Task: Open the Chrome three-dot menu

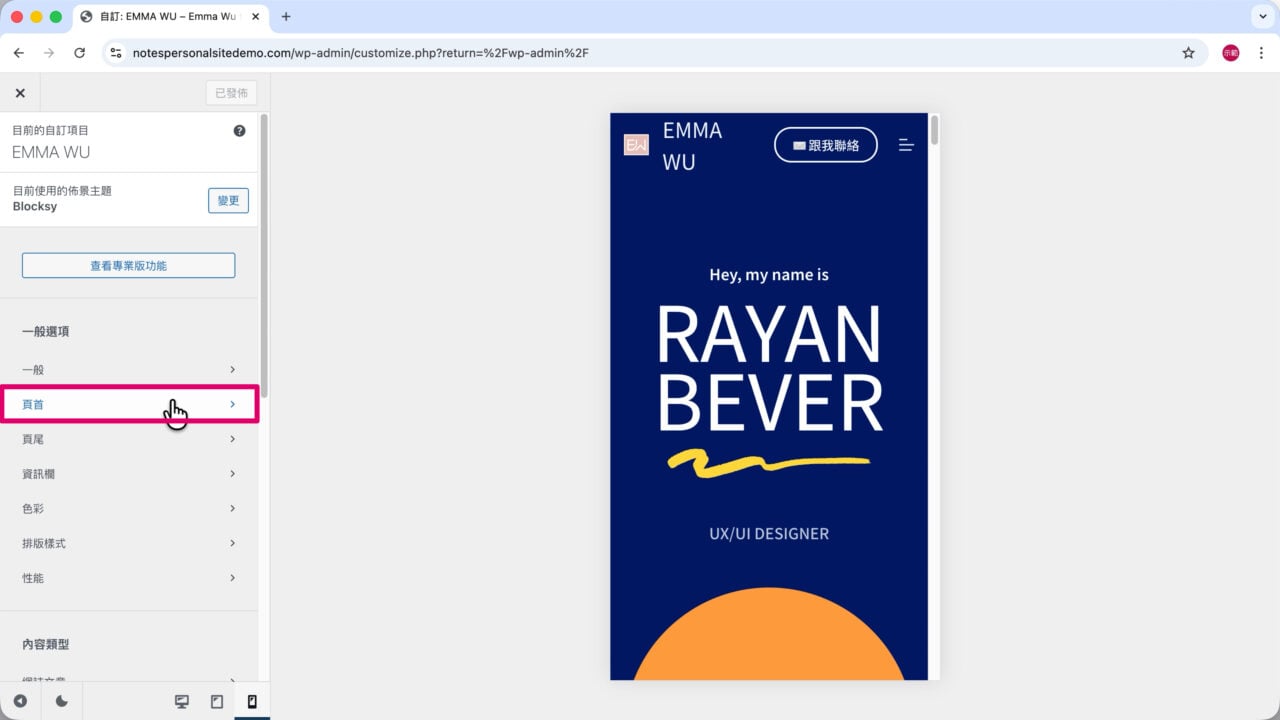Action: [1261, 53]
